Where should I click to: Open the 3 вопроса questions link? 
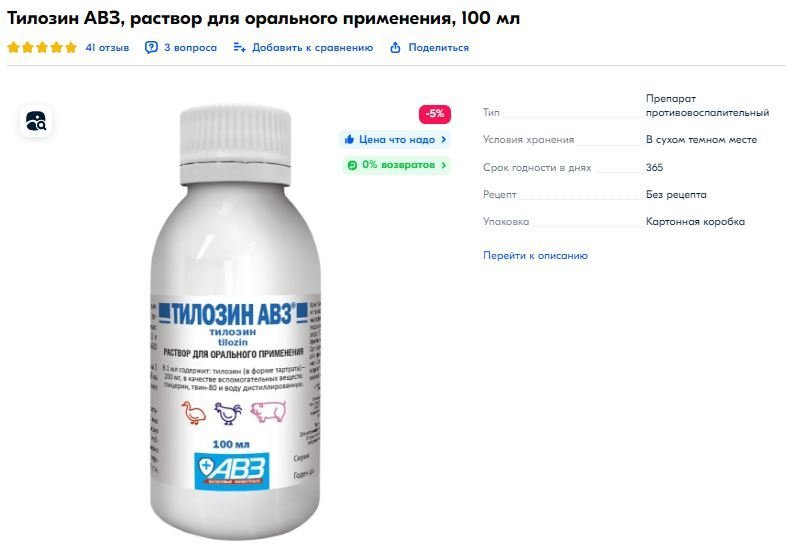click(x=190, y=48)
